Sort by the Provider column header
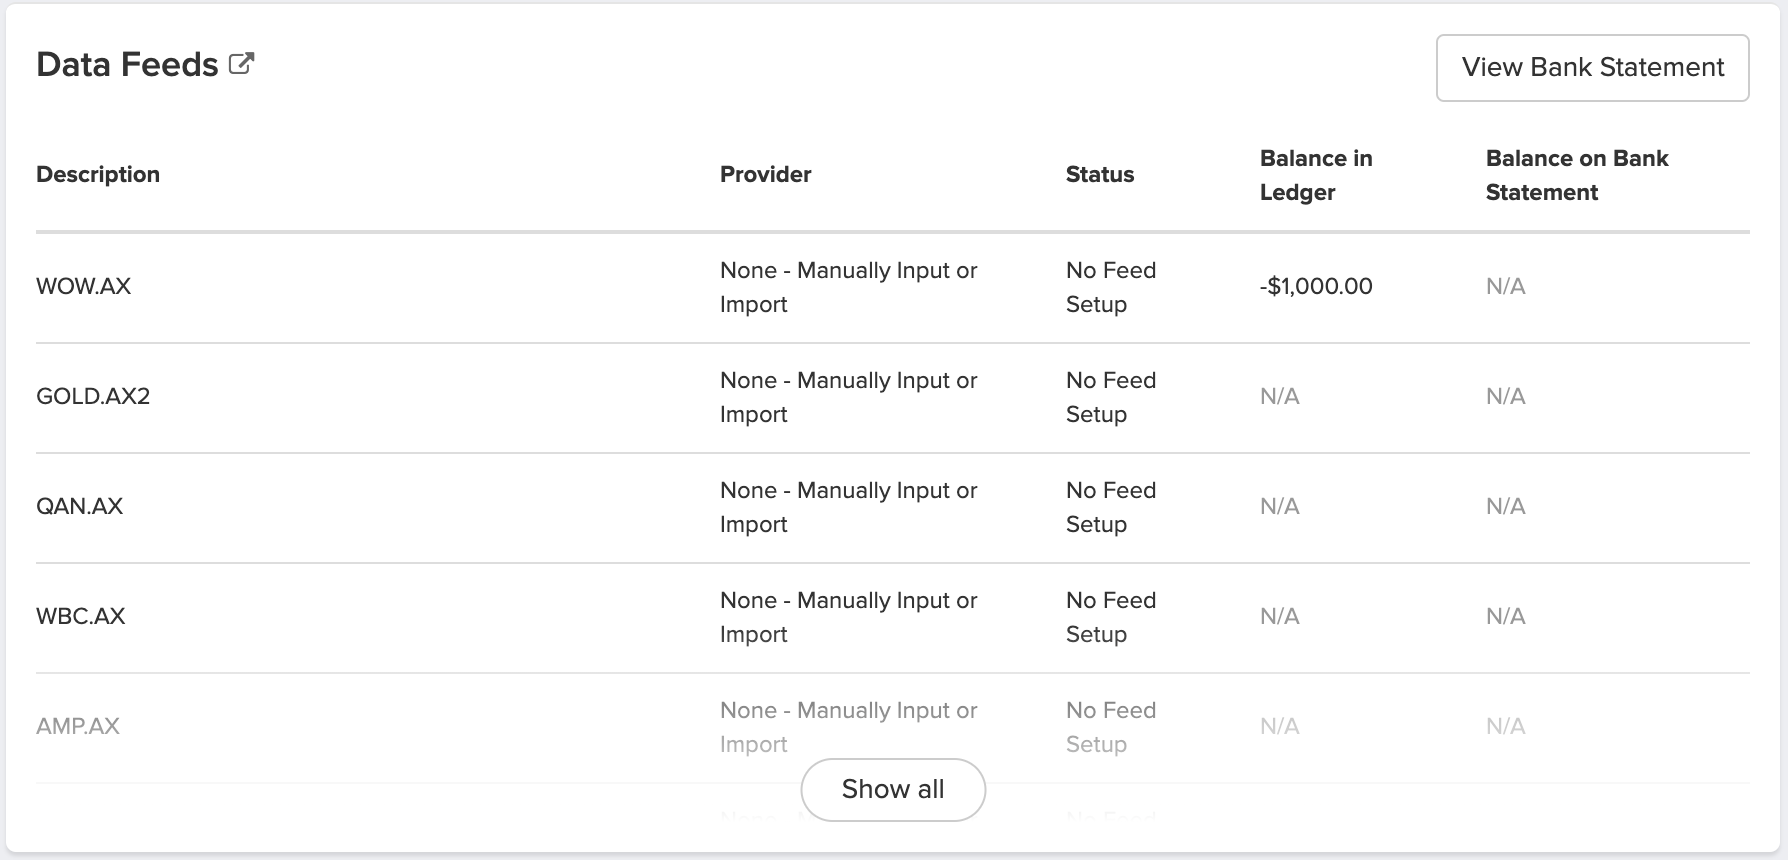 pyautogui.click(x=765, y=173)
